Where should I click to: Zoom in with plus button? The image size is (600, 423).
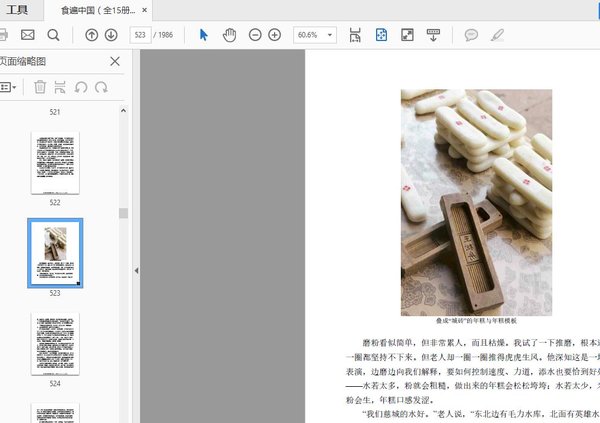[x=274, y=35]
